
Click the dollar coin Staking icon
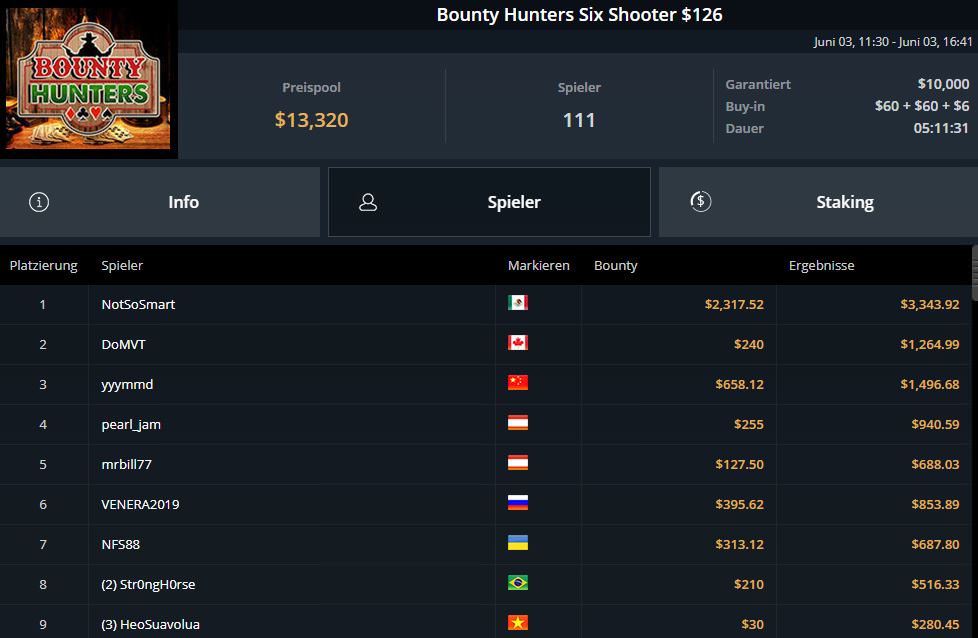tap(700, 202)
